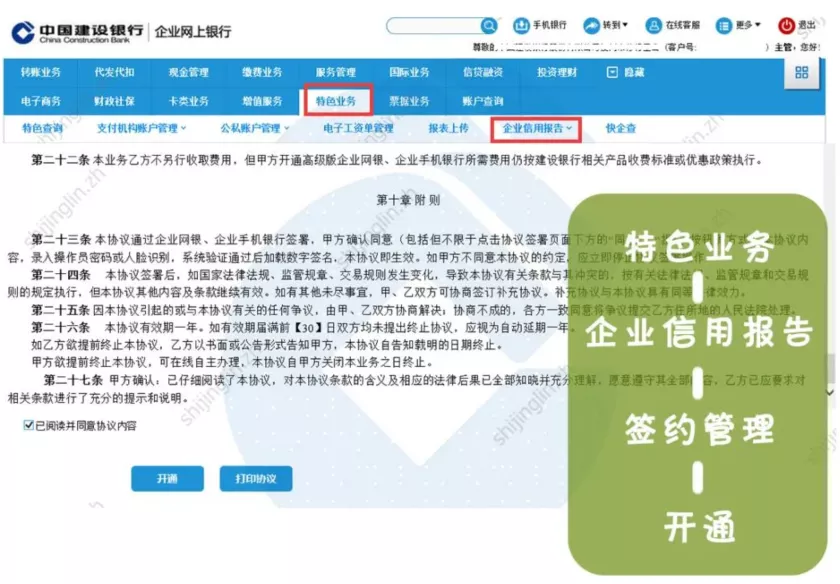Viewport: 840px width, 584px height.
Task: Click the 开通 button
Action: (167, 480)
